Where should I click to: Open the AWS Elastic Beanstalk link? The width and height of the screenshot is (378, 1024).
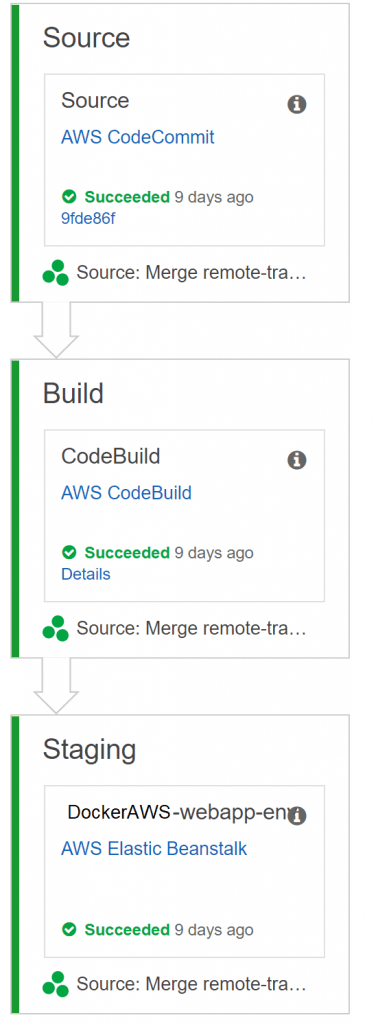pyautogui.click(x=154, y=848)
